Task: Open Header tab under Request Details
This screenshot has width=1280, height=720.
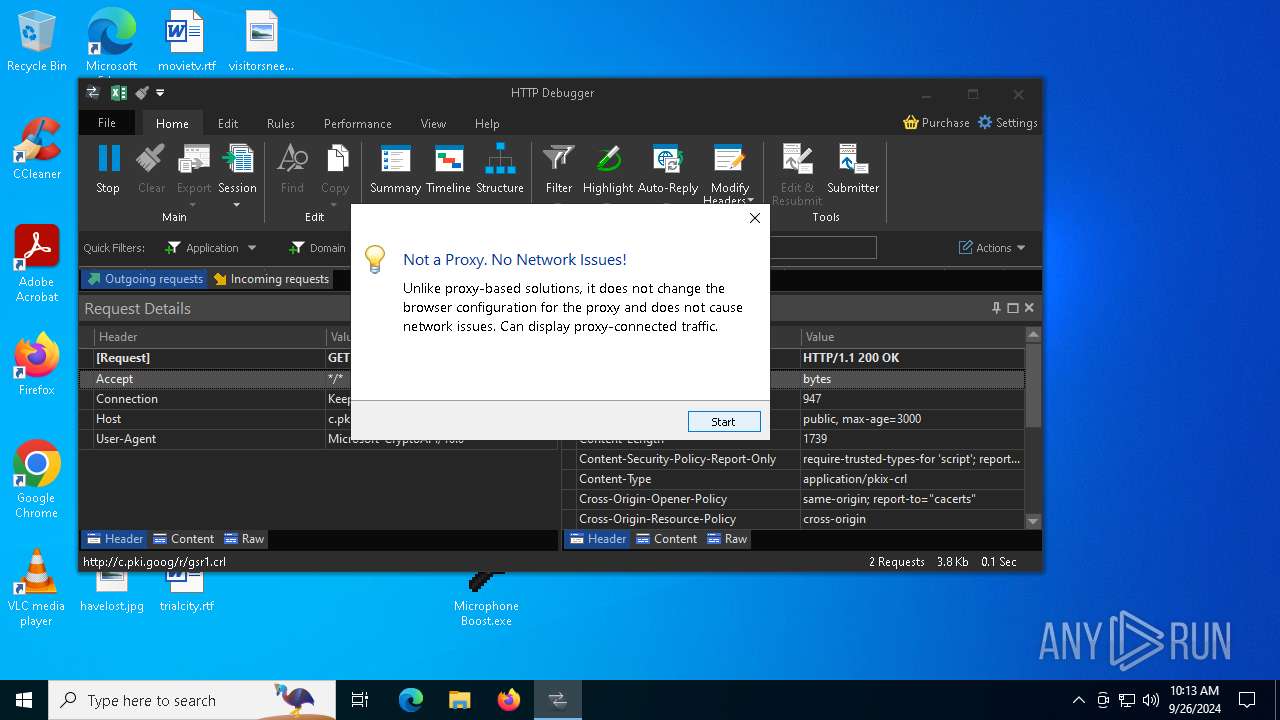Action: click(x=114, y=539)
